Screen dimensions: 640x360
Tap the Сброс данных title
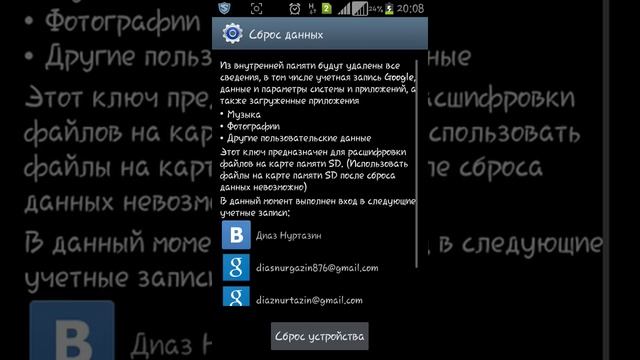pyautogui.click(x=286, y=35)
